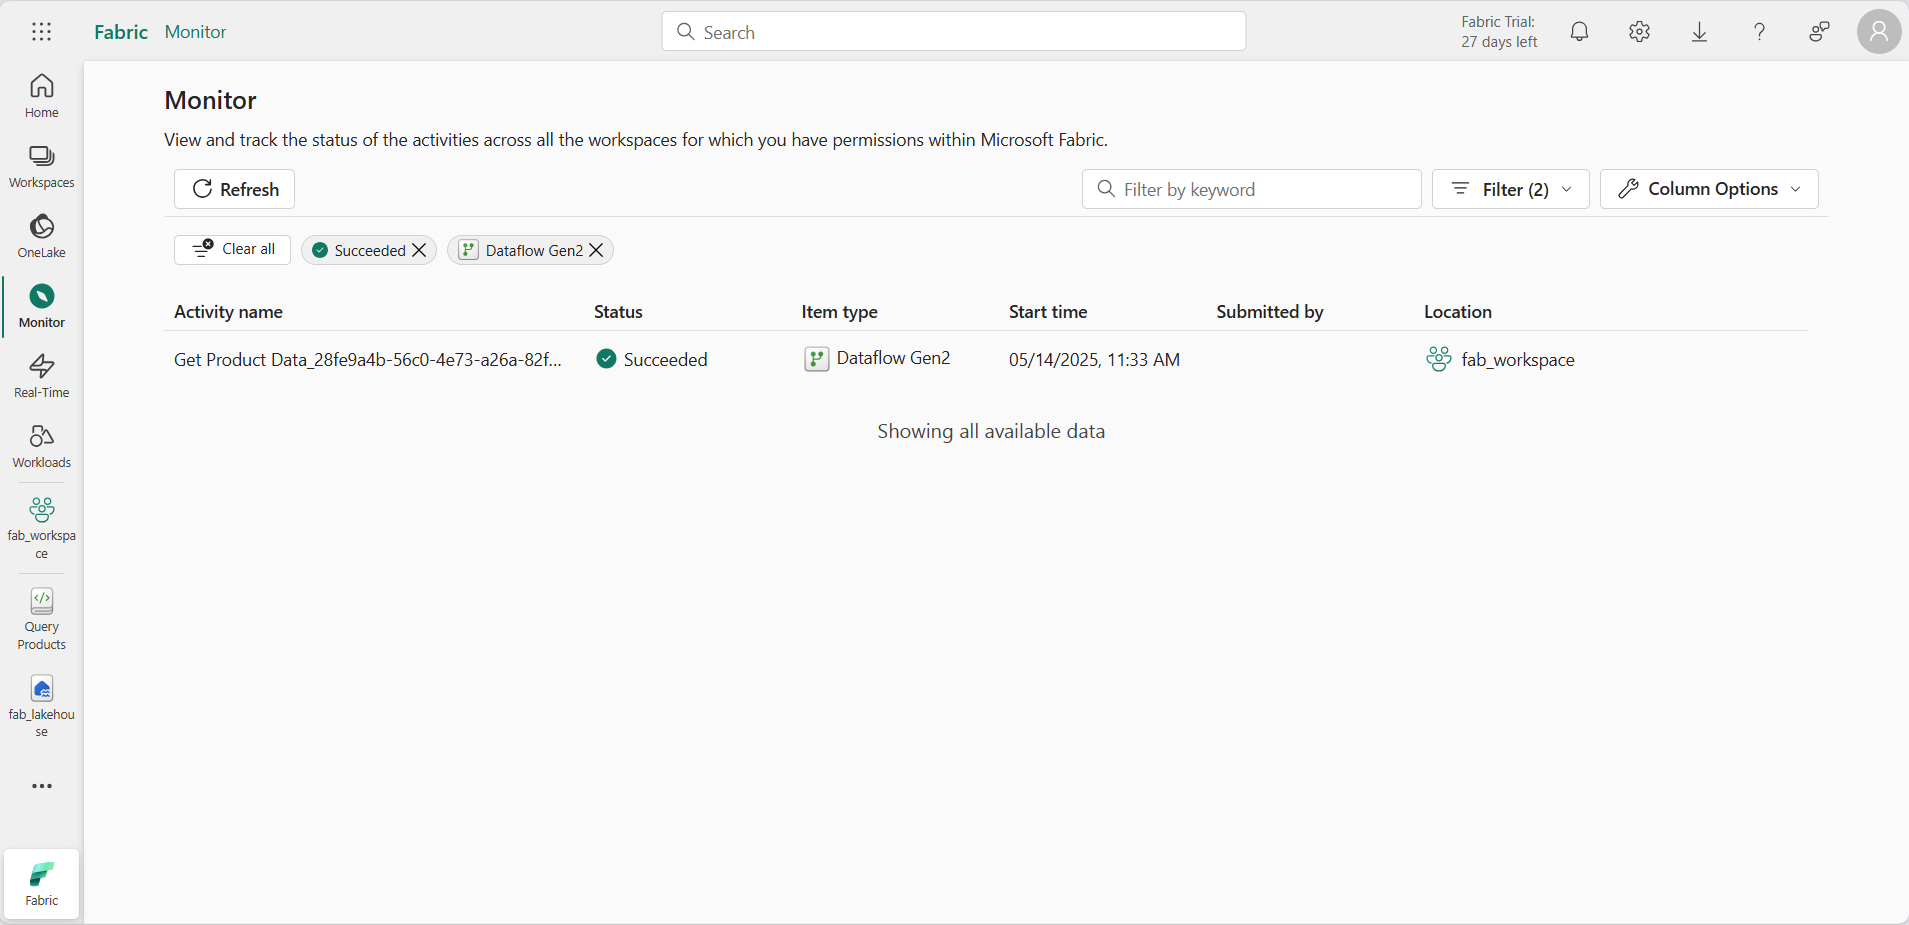This screenshot has width=1909, height=925.
Task: Open OneLake from the sidebar
Action: point(42,236)
